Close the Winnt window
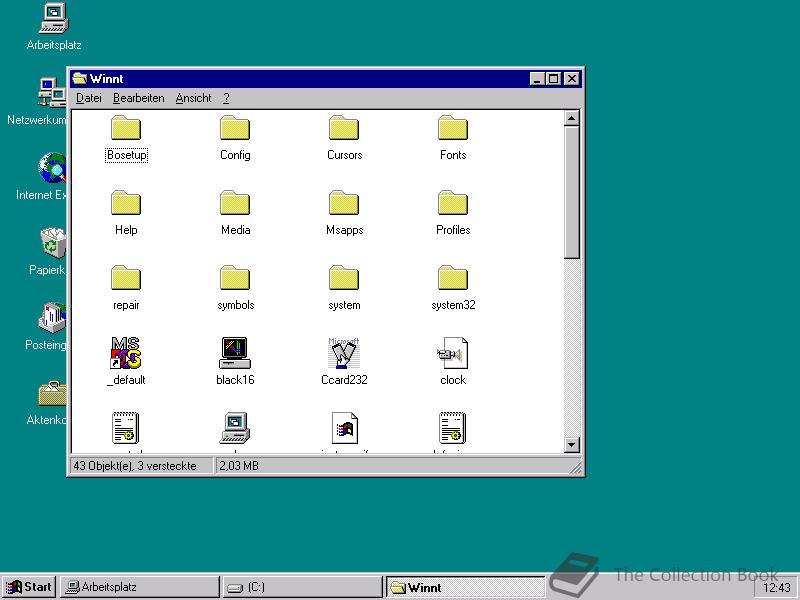This screenshot has width=800, height=600. (x=572, y=79)
